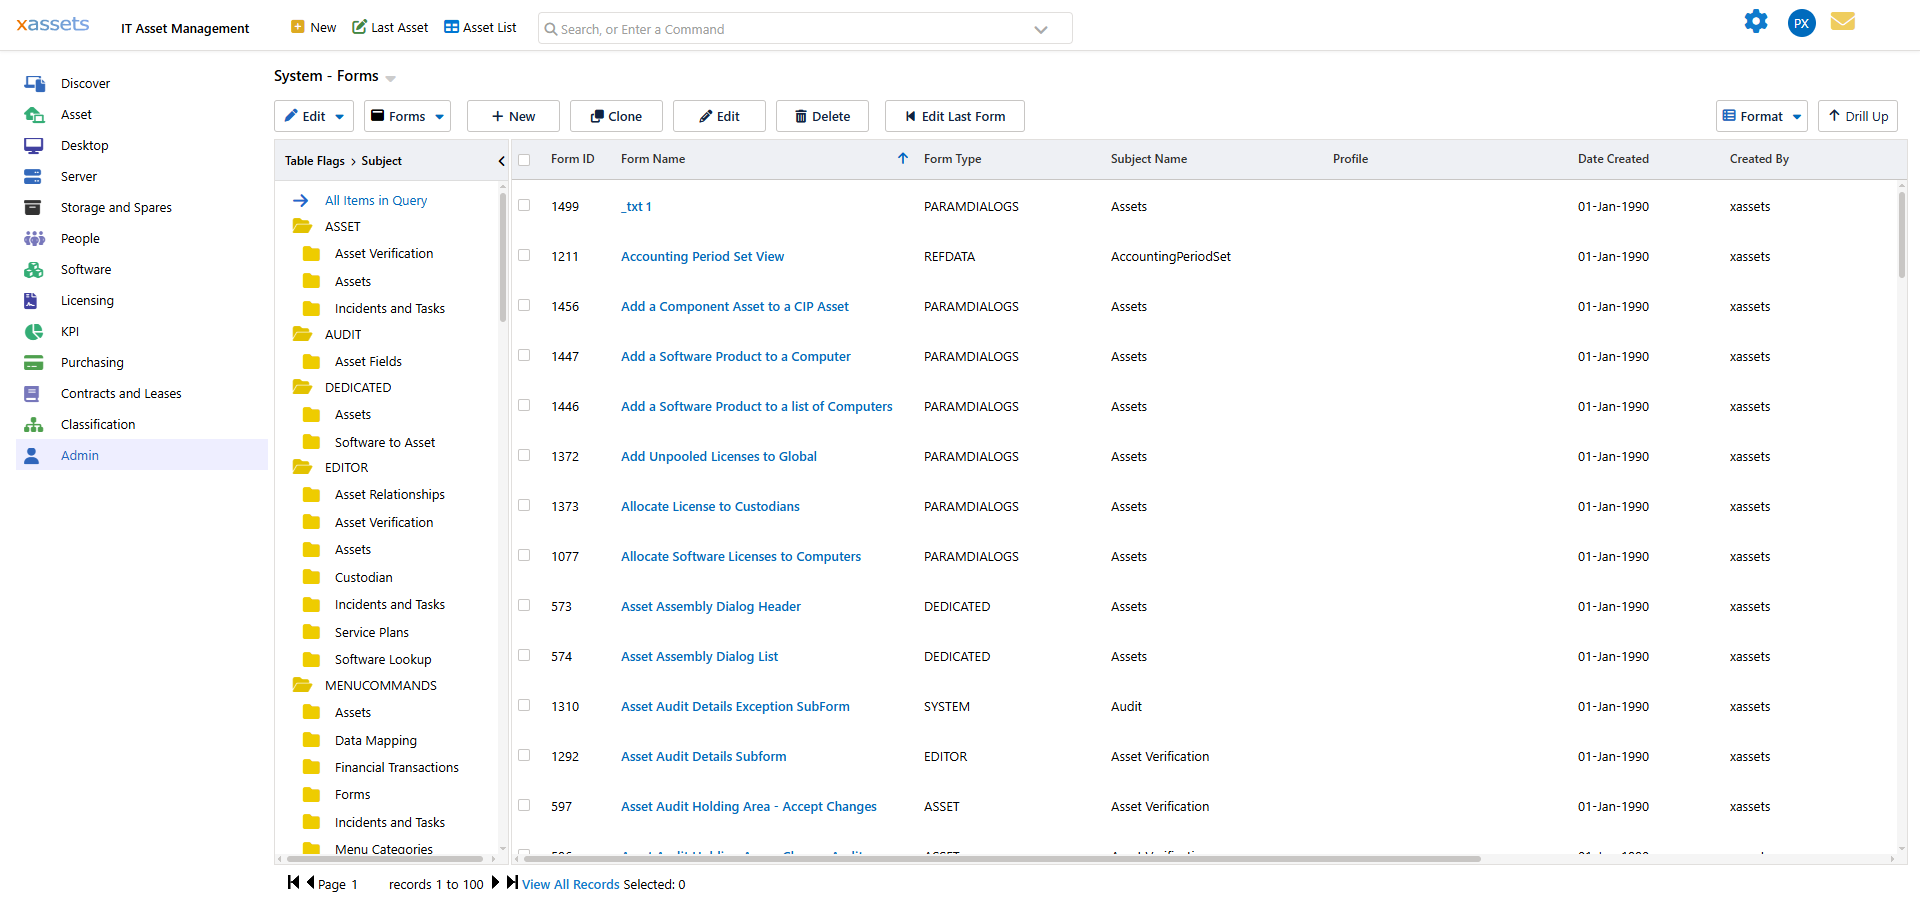The width and height of the screenshot is (1920, 911).
Task: Open the search bar dropdown chevron
Action: point(1041,28)
